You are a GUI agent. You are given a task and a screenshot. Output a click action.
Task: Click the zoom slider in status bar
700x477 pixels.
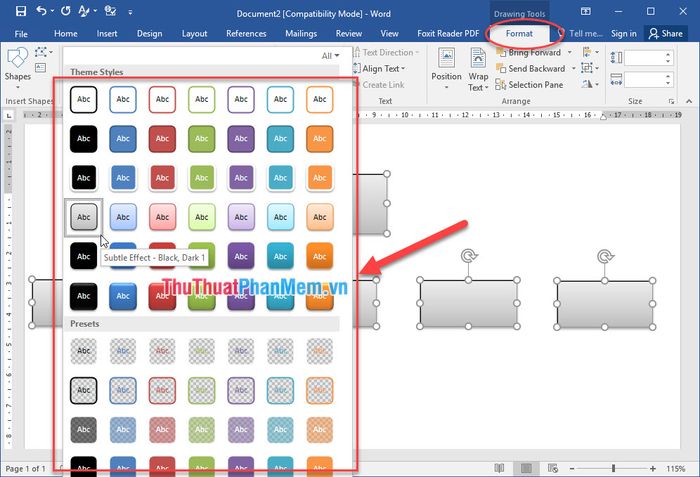[612, 468]
